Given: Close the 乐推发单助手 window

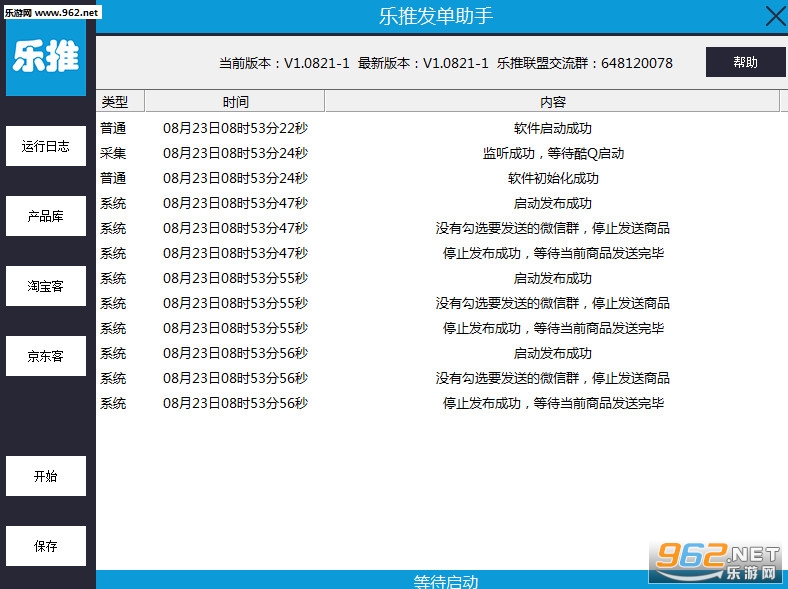Looking at the screenshot, I should point(776,16).
